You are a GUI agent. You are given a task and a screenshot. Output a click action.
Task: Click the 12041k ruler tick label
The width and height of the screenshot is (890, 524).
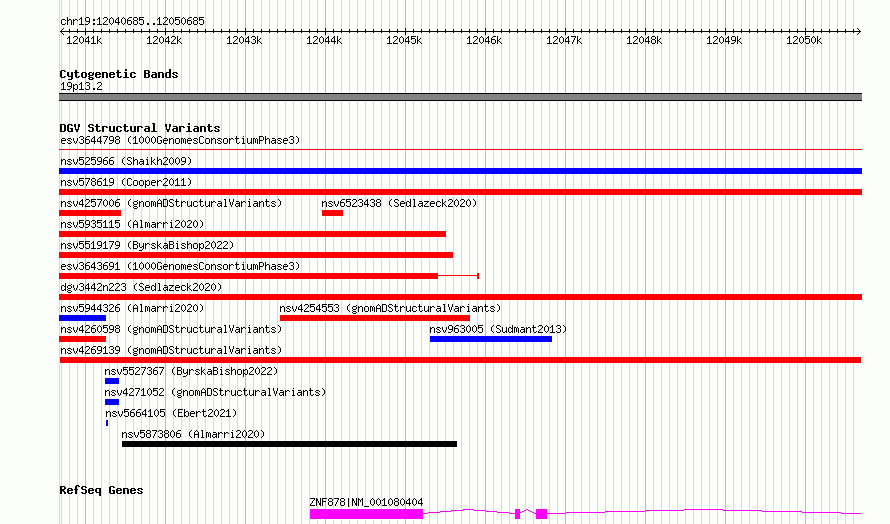point(84,40)
